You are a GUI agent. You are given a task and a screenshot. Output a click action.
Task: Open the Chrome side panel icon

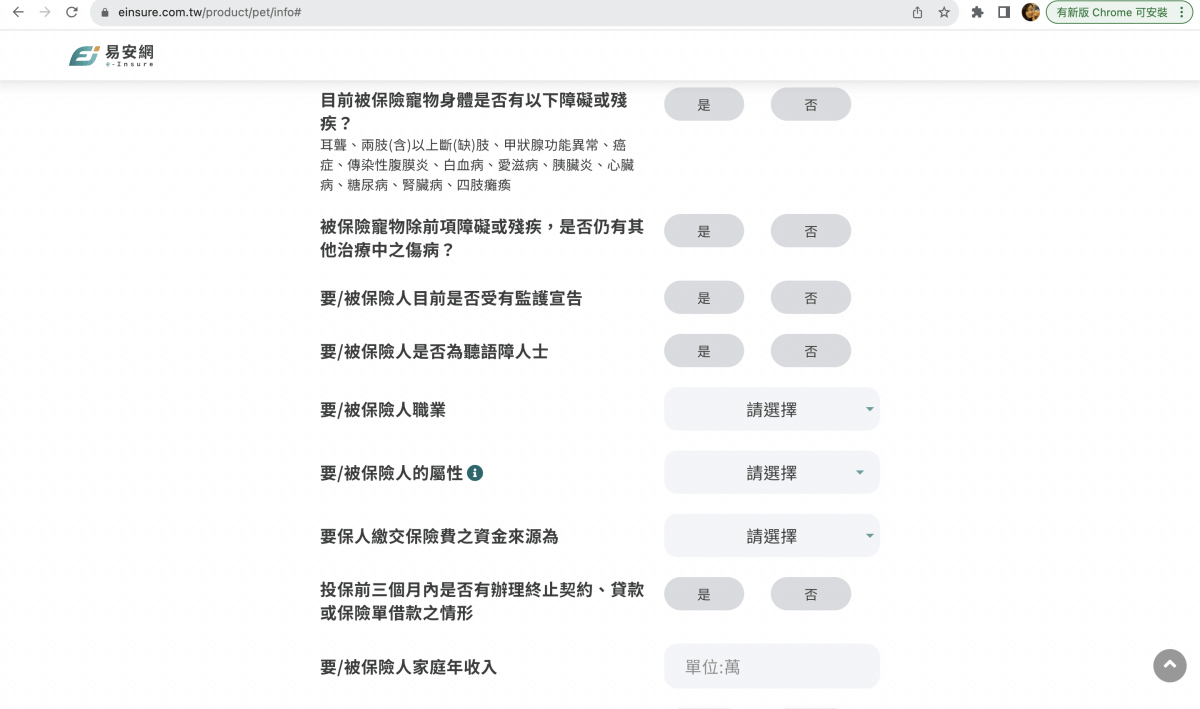tap(1004, 13)
